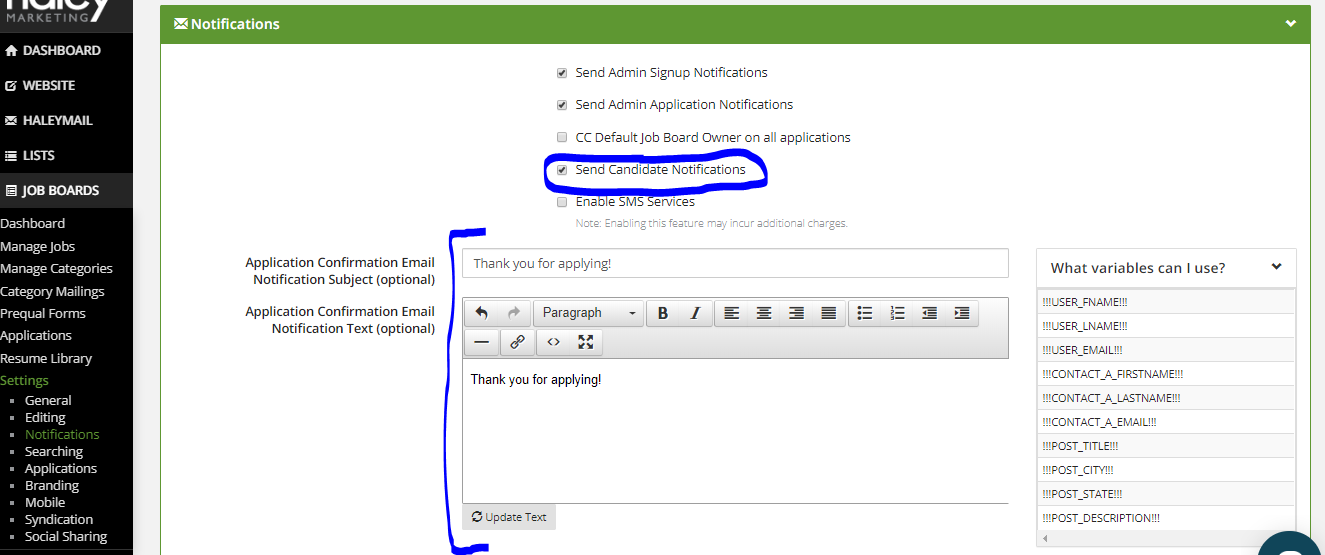
Task: Open Applications under Job Boards
Action: tap(36, 335)
